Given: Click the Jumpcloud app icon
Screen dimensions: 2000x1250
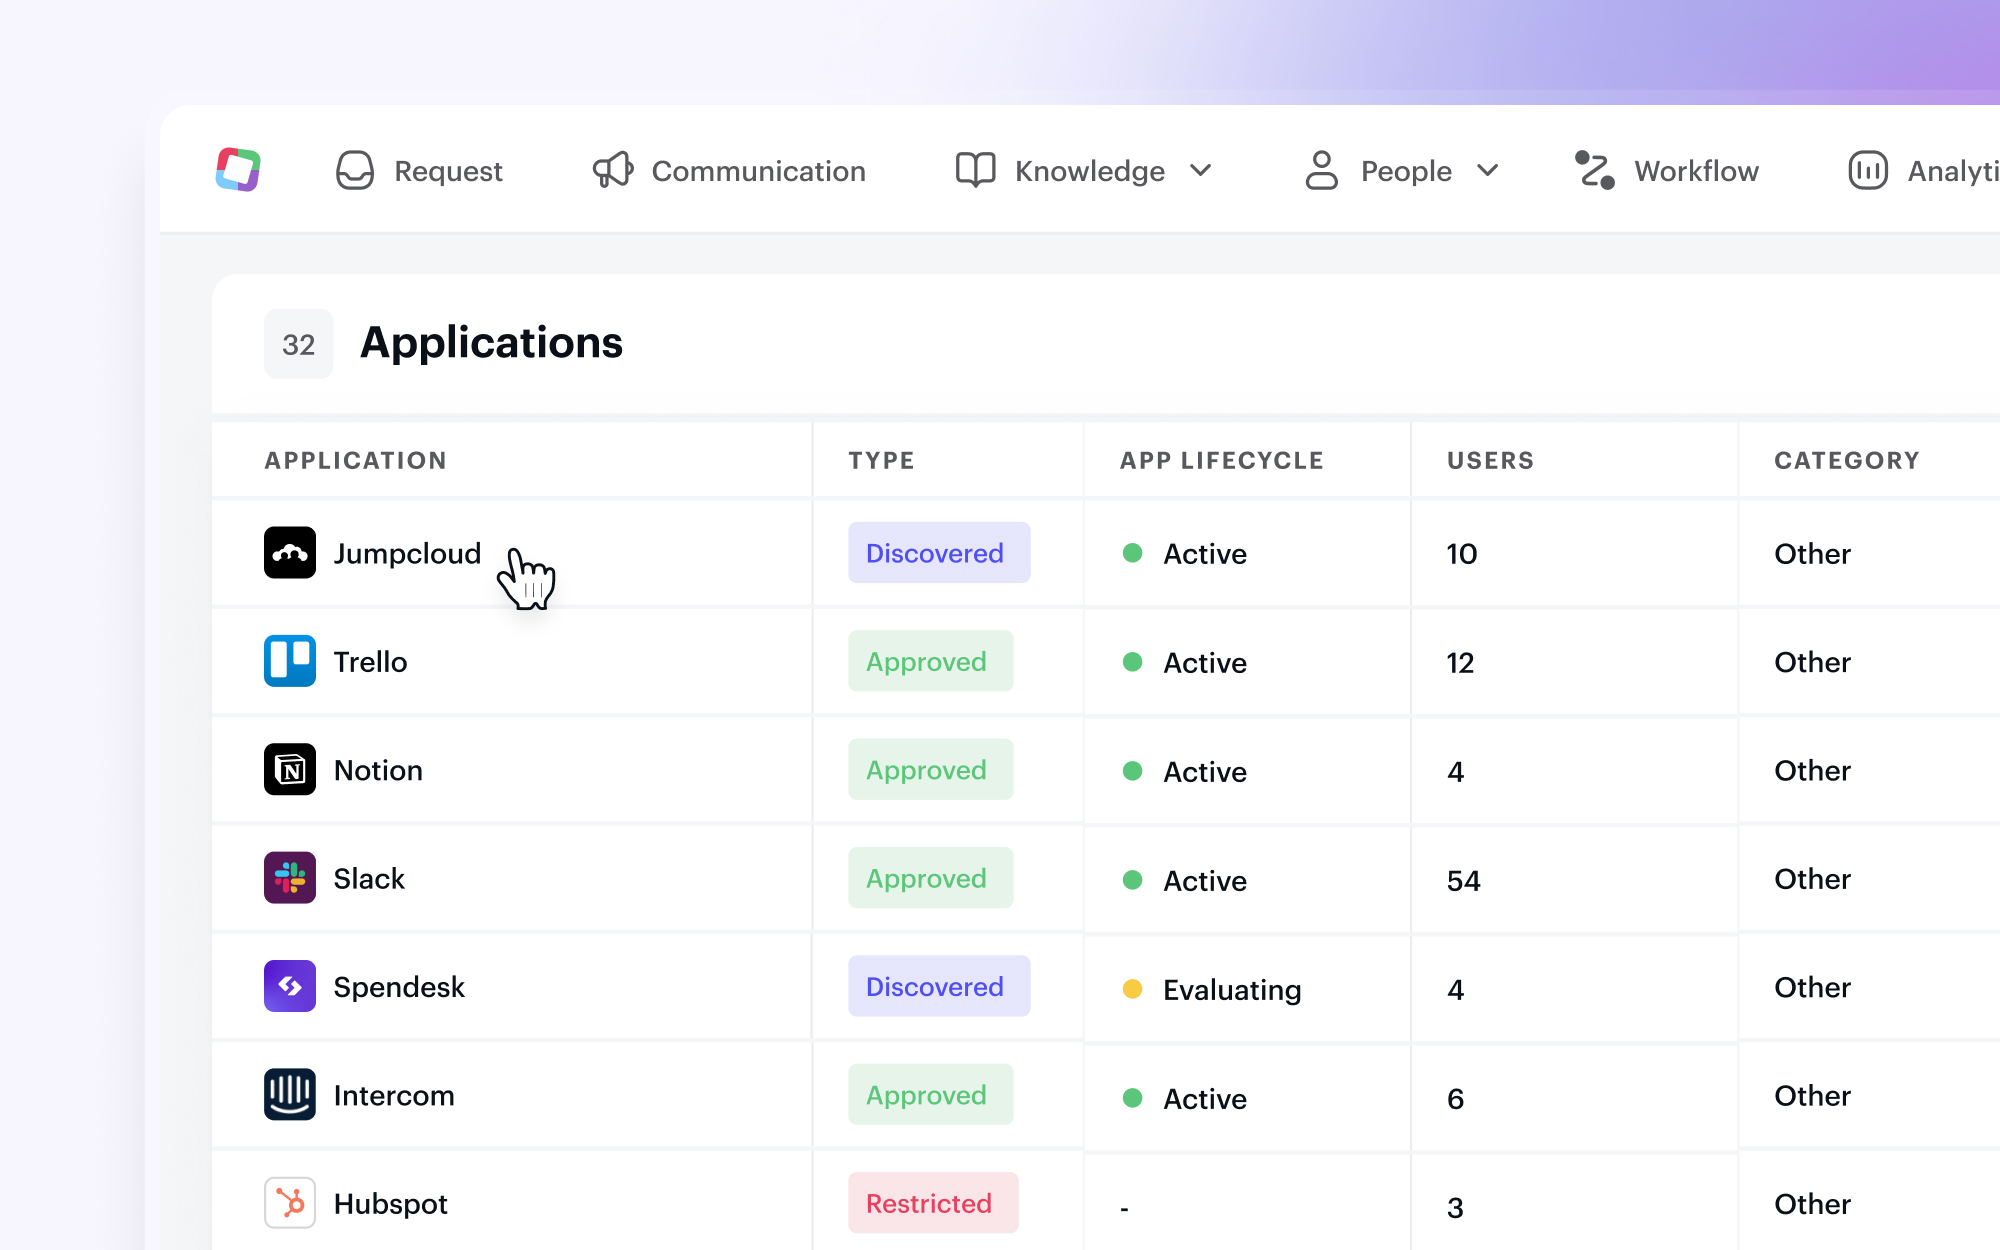Looking at the screenshot, I should click(290, 553).
